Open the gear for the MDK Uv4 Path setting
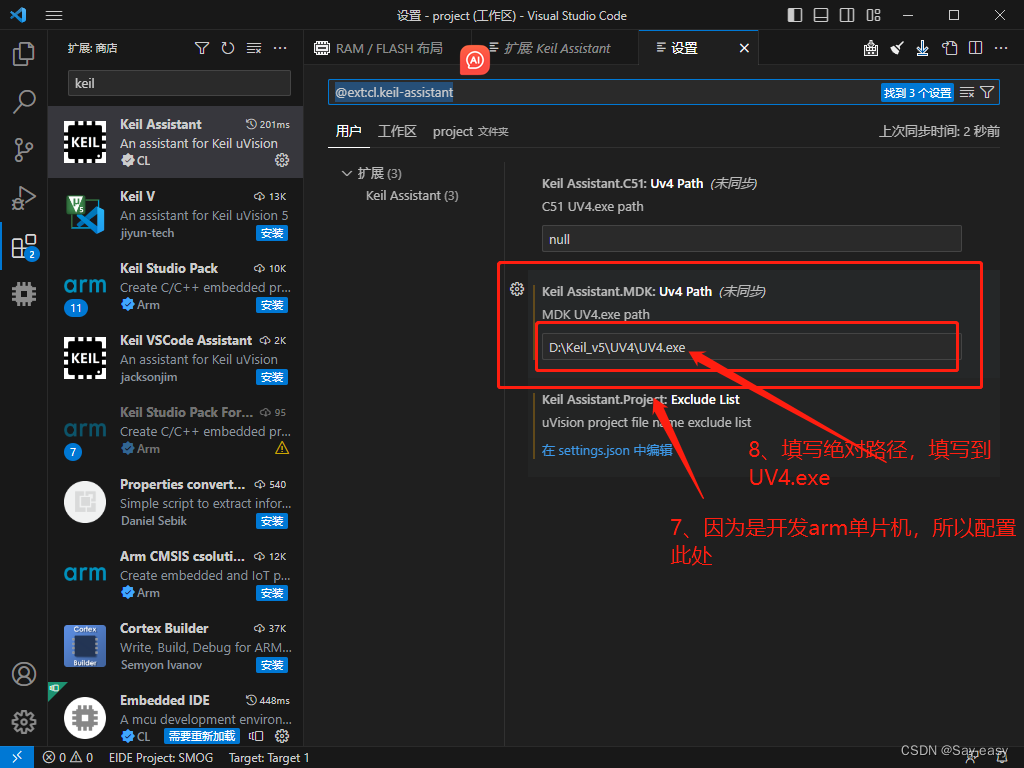 (x=517, y=289)
